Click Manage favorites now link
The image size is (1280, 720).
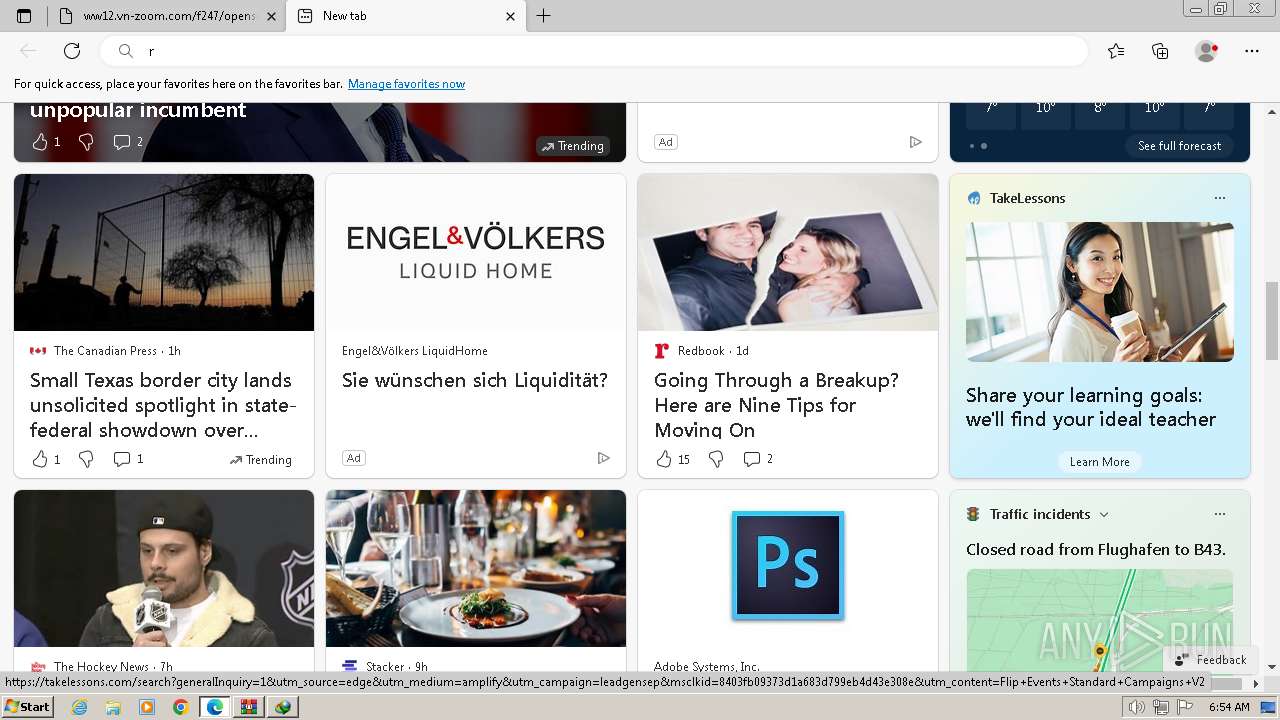tap(406, 84)
